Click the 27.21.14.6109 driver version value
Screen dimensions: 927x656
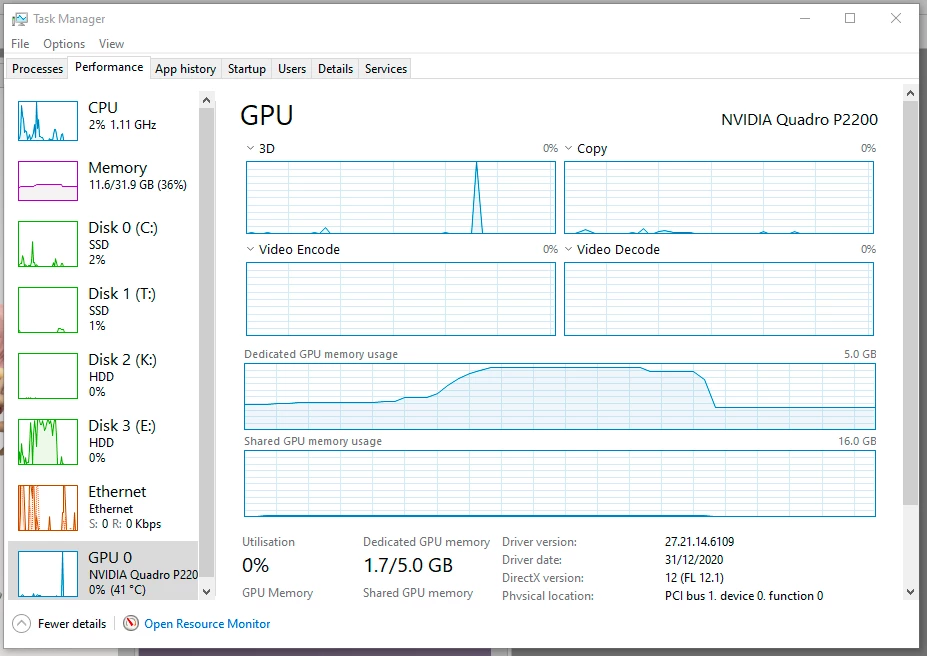click(699, 541)
